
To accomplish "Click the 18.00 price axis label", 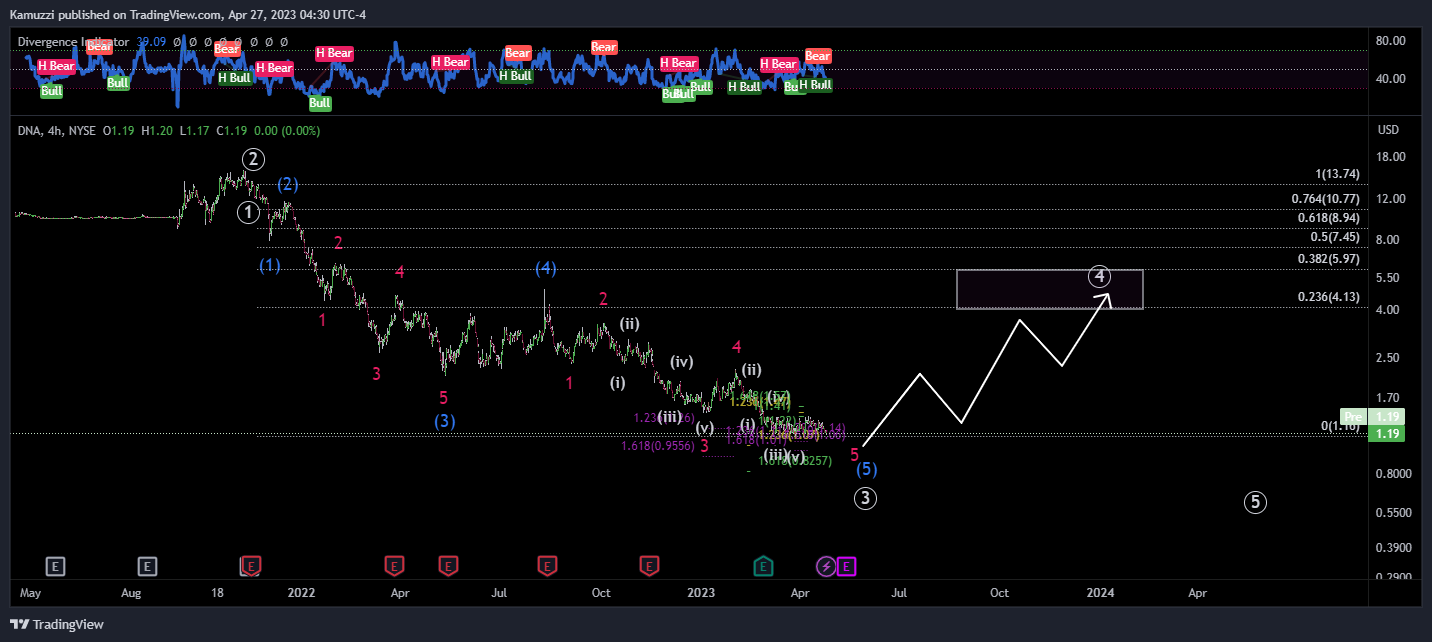I will 1391,157.
